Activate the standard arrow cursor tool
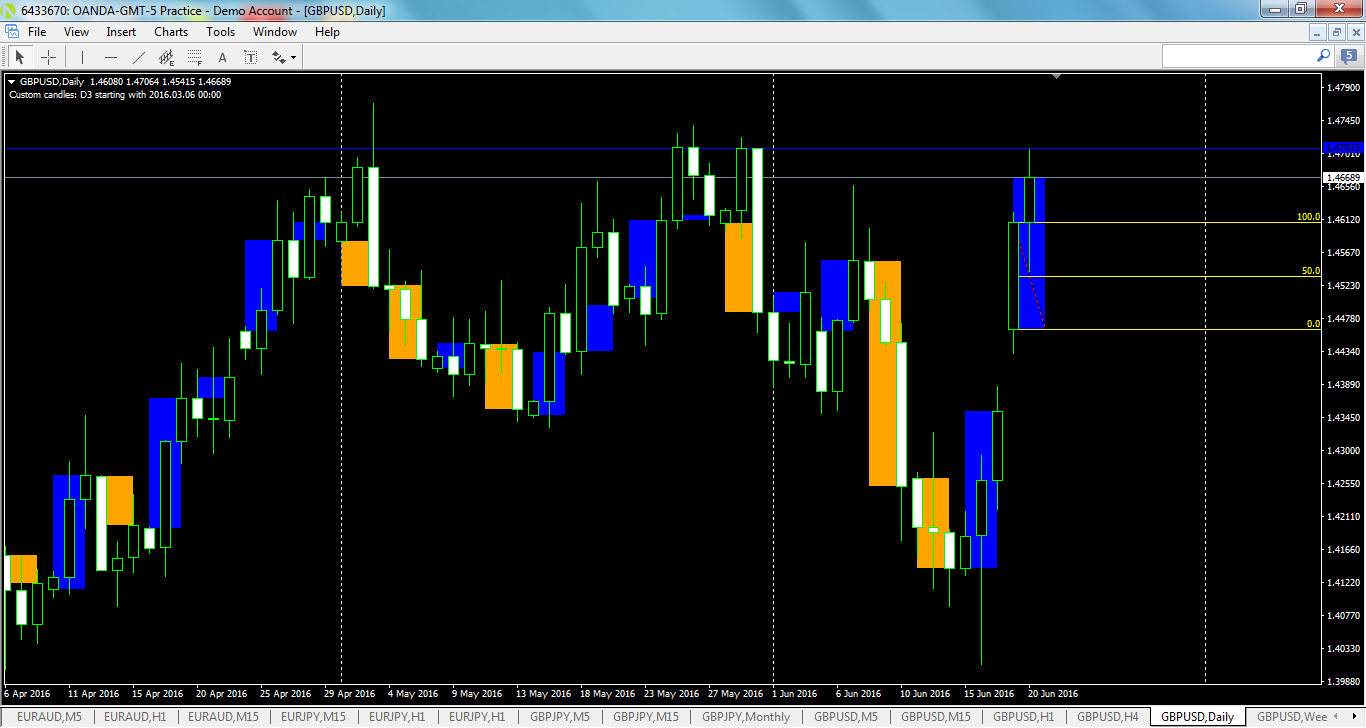 [20, 56]
